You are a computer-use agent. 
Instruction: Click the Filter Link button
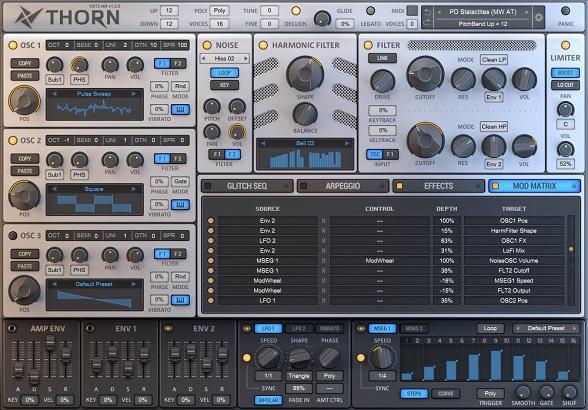382,58
